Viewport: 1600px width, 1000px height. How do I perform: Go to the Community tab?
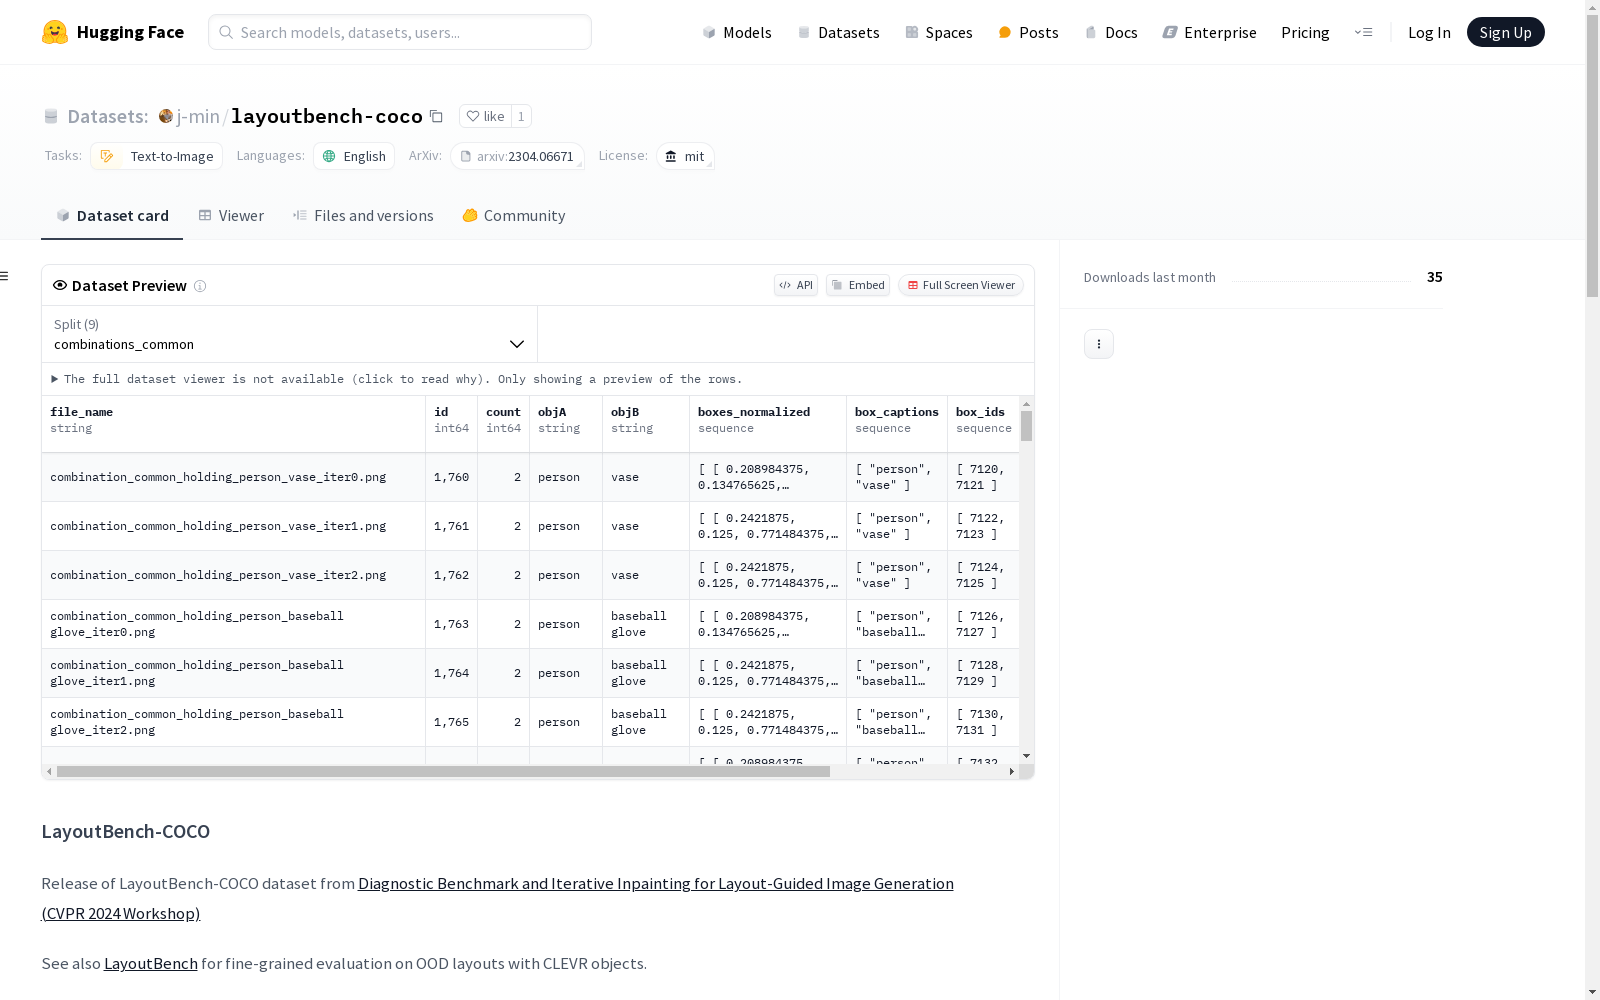514,216
